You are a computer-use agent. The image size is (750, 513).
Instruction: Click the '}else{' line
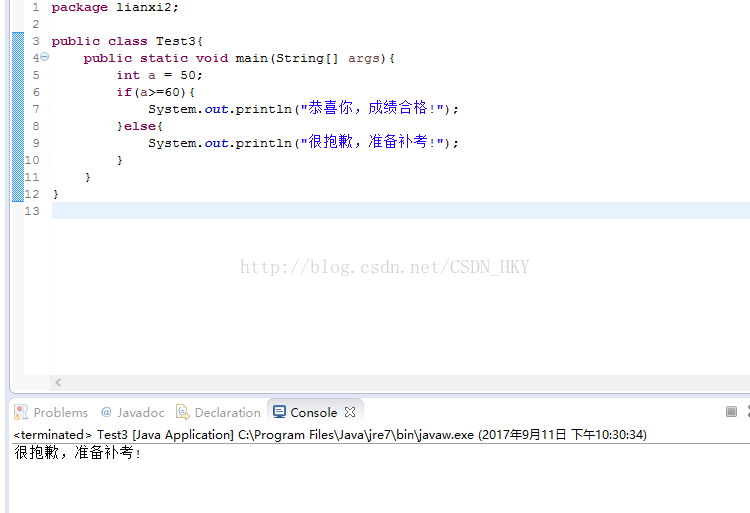tap(140, 126)
